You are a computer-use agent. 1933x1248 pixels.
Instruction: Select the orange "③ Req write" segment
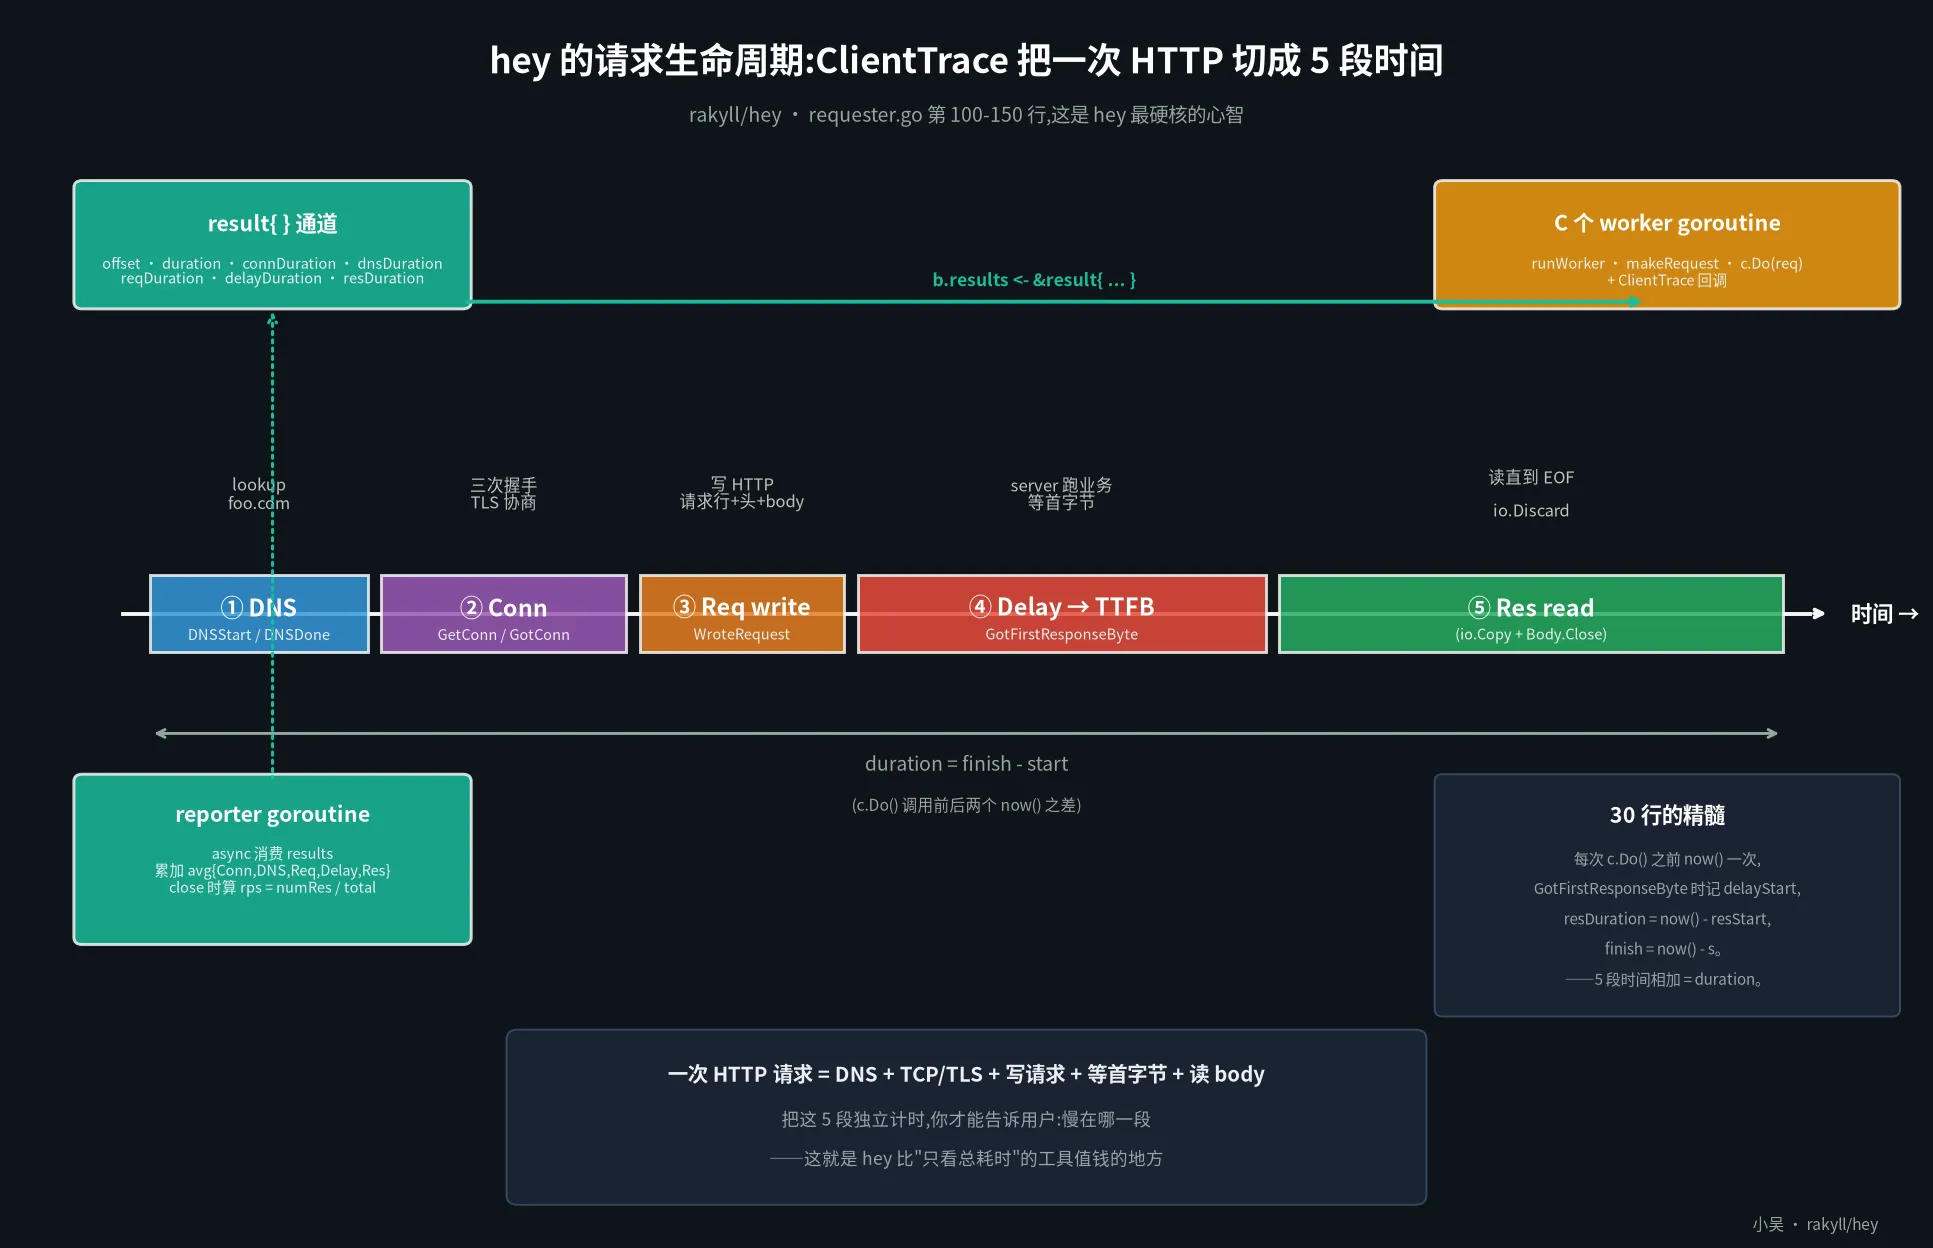(x=742, y=614)
